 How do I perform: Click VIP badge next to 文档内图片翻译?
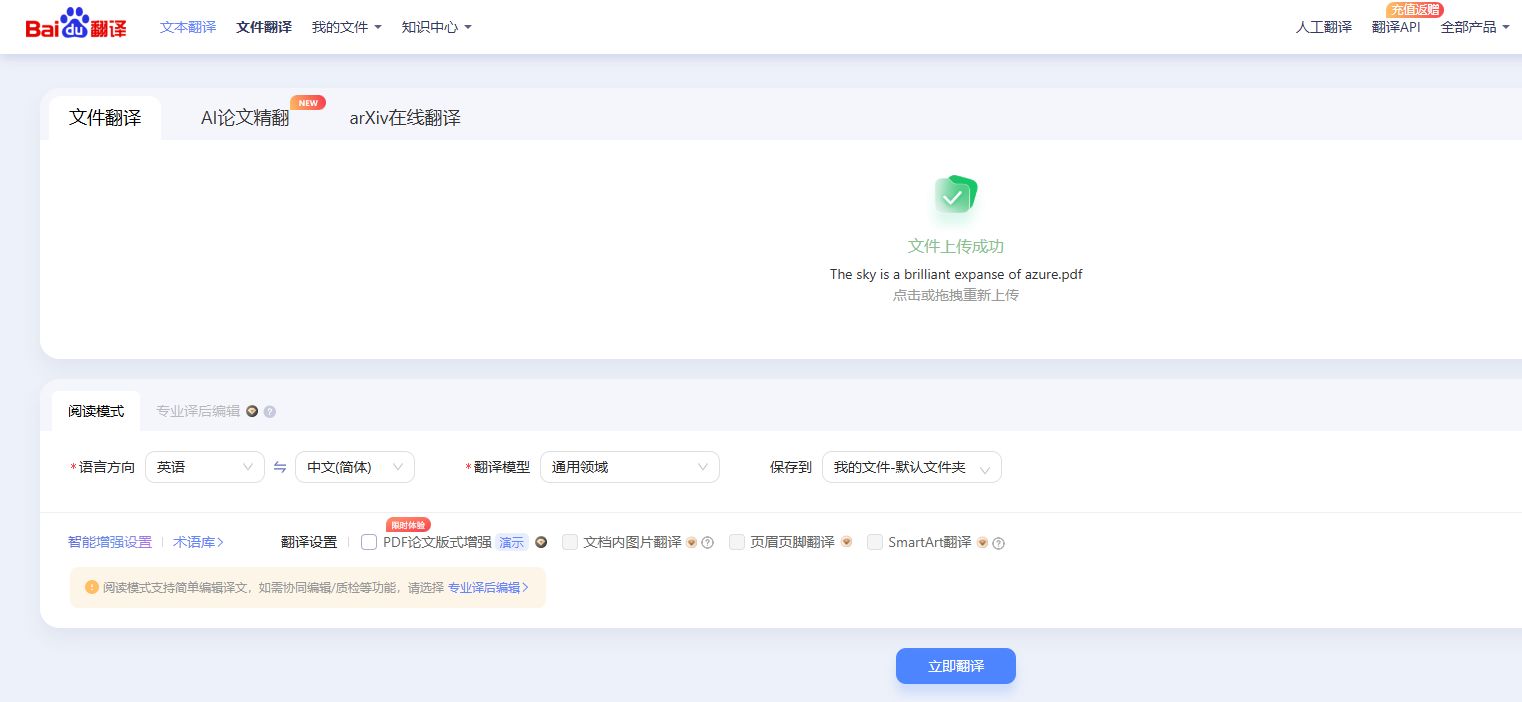[692, 543]
